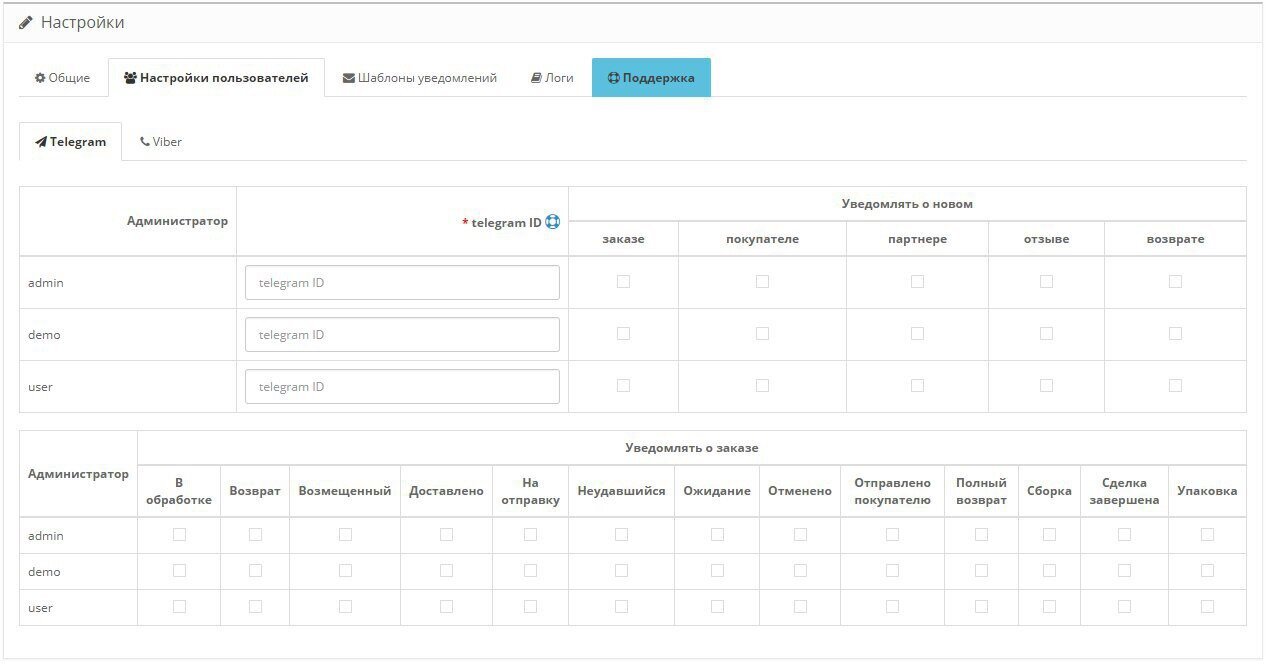Click the Поддержка support button
This screenshot has height=665, width=1267.
pos(651,78)
